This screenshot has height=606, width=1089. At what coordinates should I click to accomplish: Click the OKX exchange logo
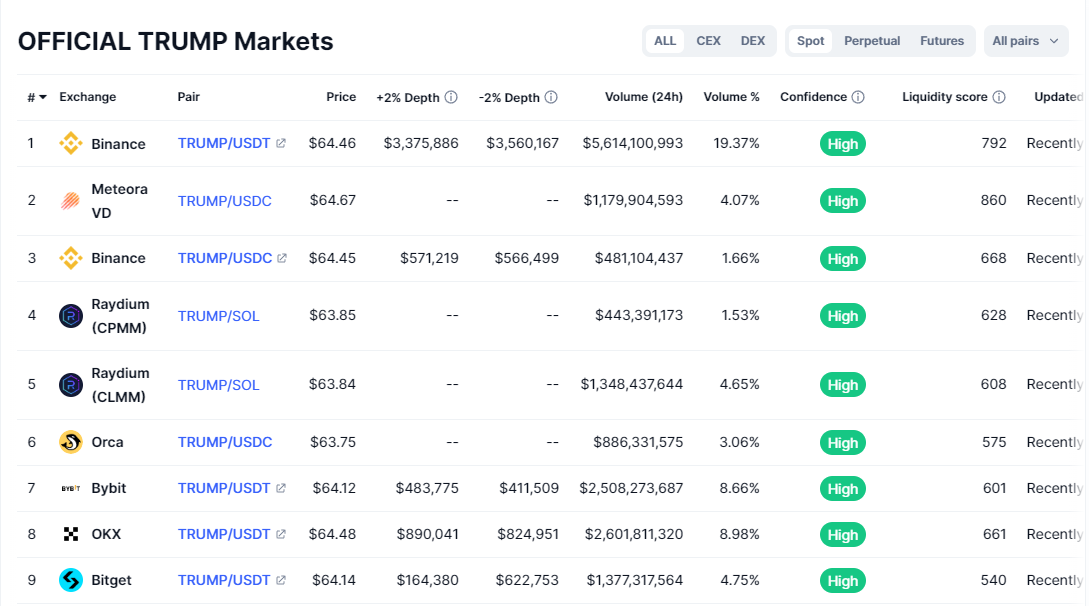click(70, 534)
